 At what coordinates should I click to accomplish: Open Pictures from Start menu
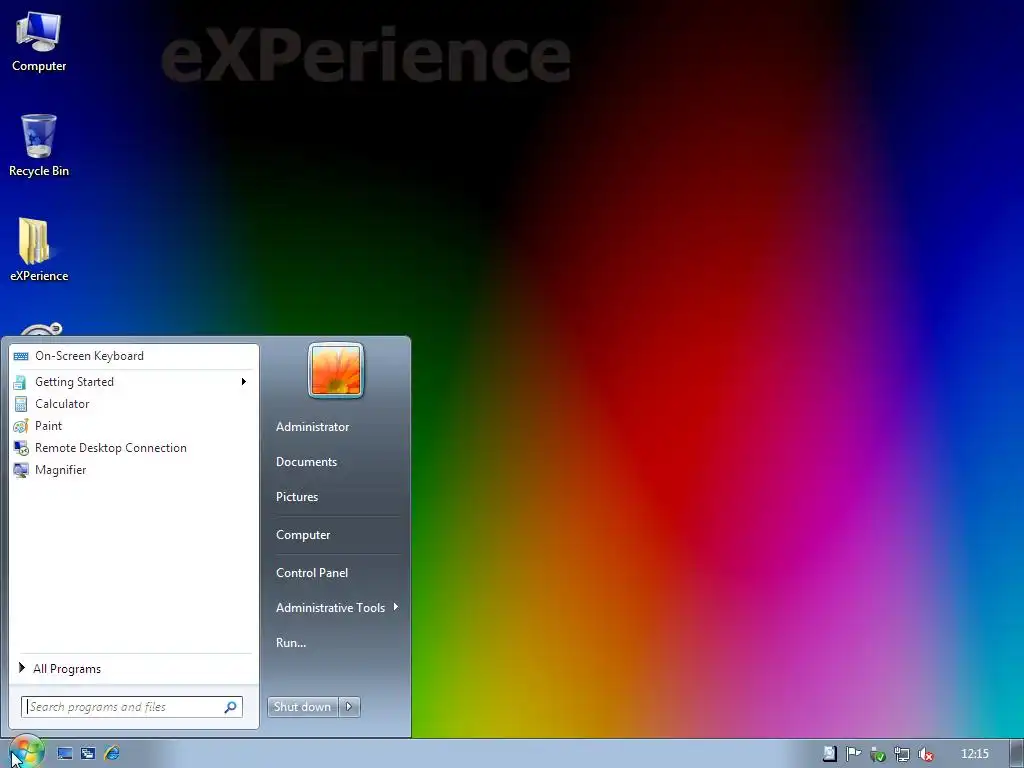click(x=297, y=497)
